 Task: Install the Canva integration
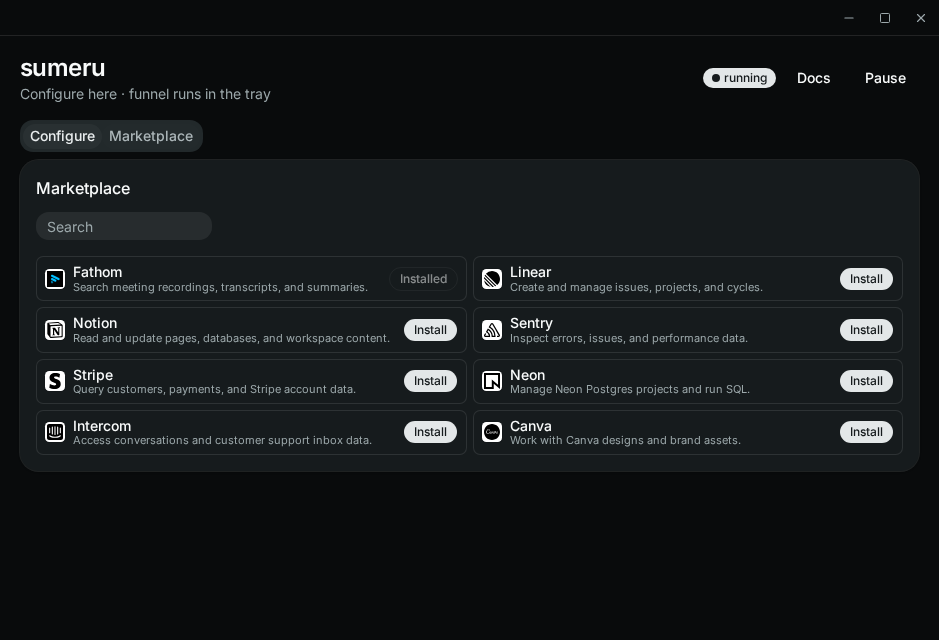click(866, 432)
